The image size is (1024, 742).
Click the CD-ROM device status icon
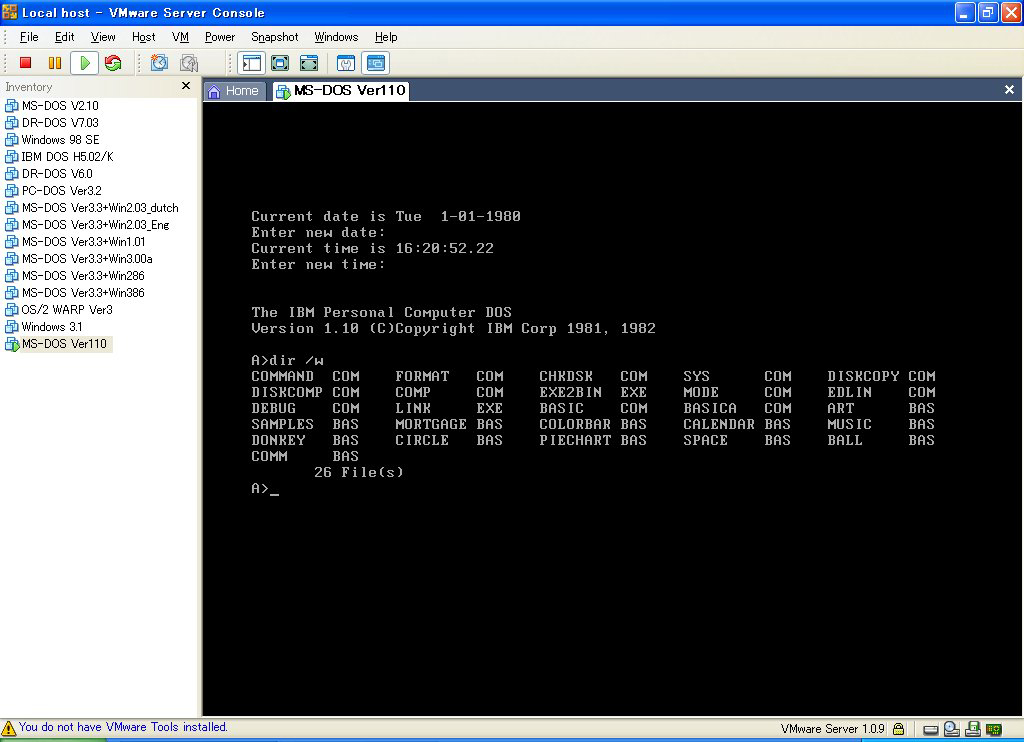[x=952, y=729]
